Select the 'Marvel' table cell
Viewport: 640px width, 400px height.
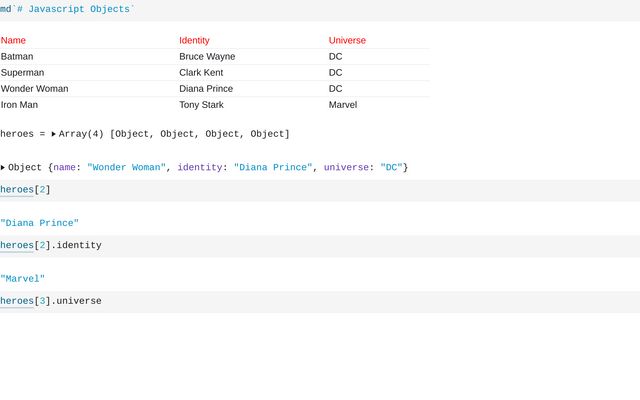point(343,105)
